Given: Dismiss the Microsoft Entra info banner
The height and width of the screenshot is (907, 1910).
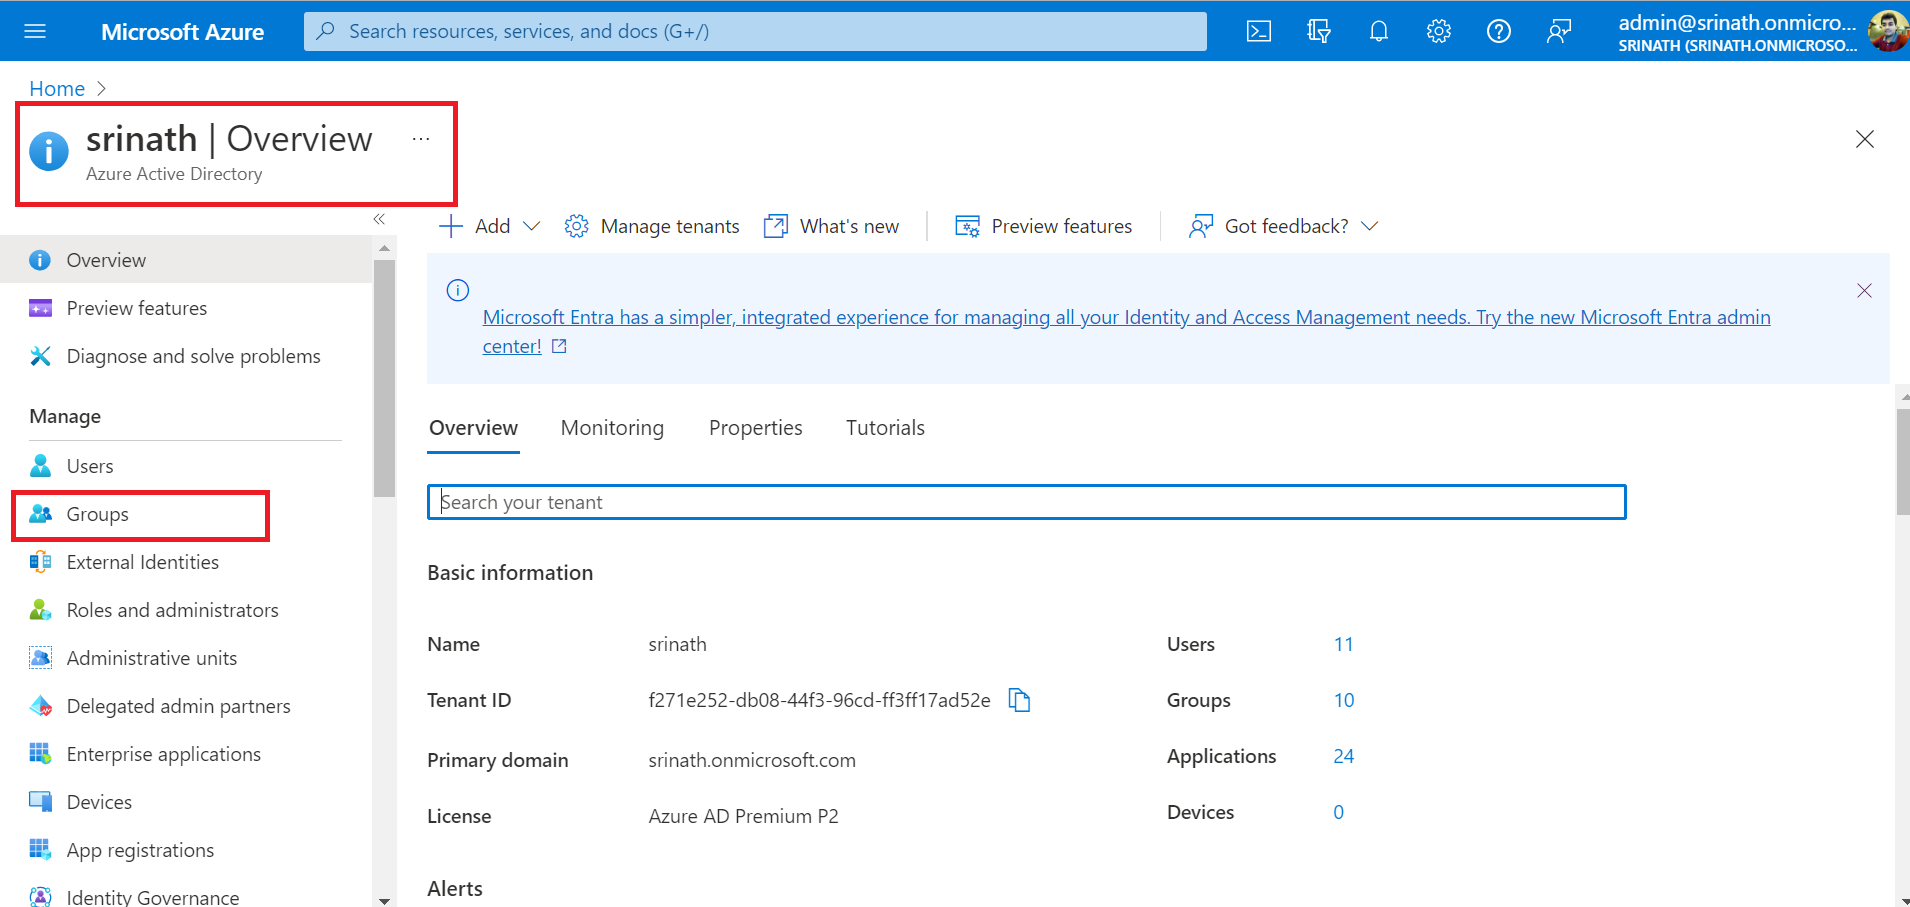Looking at the screenshot, I should (x=1864, y=291).
